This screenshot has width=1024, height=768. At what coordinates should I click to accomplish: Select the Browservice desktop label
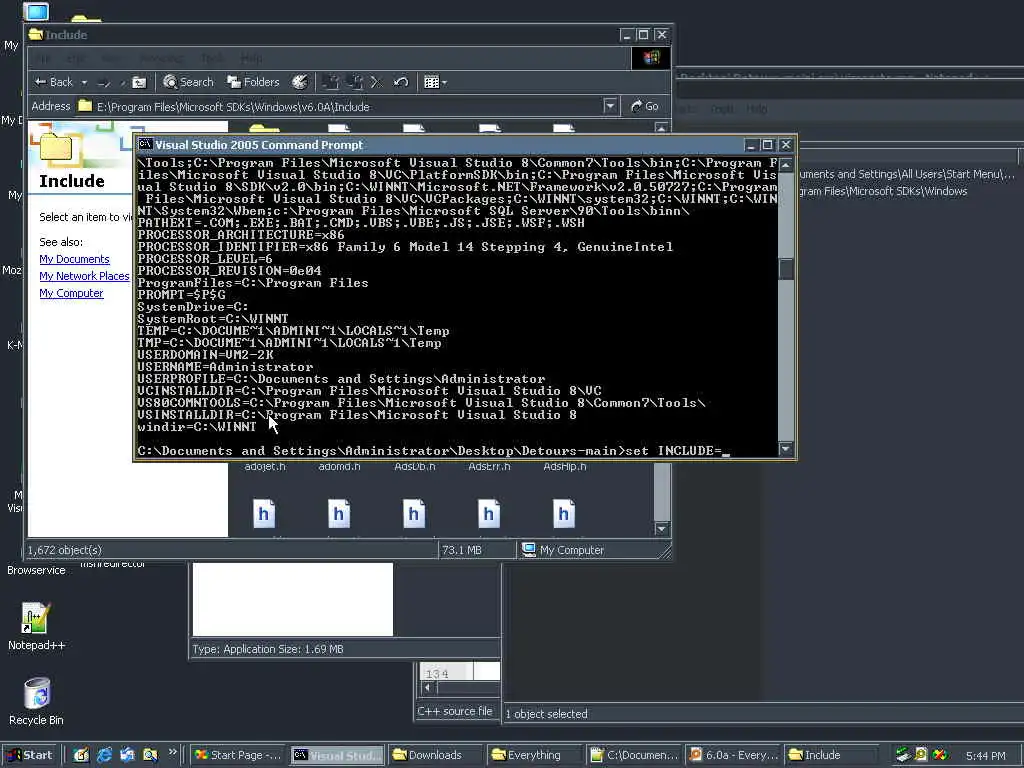36,570
